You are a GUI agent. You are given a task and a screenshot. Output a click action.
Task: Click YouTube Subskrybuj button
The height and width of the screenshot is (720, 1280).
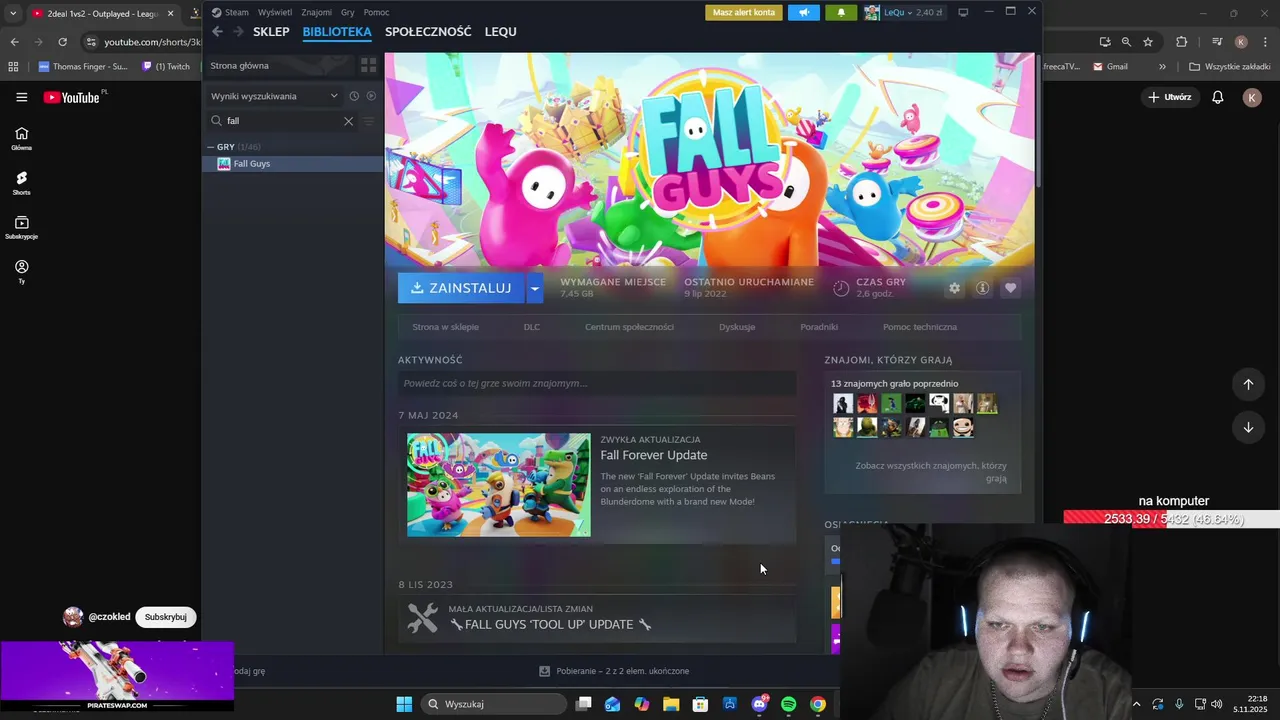tap(165, 617)
